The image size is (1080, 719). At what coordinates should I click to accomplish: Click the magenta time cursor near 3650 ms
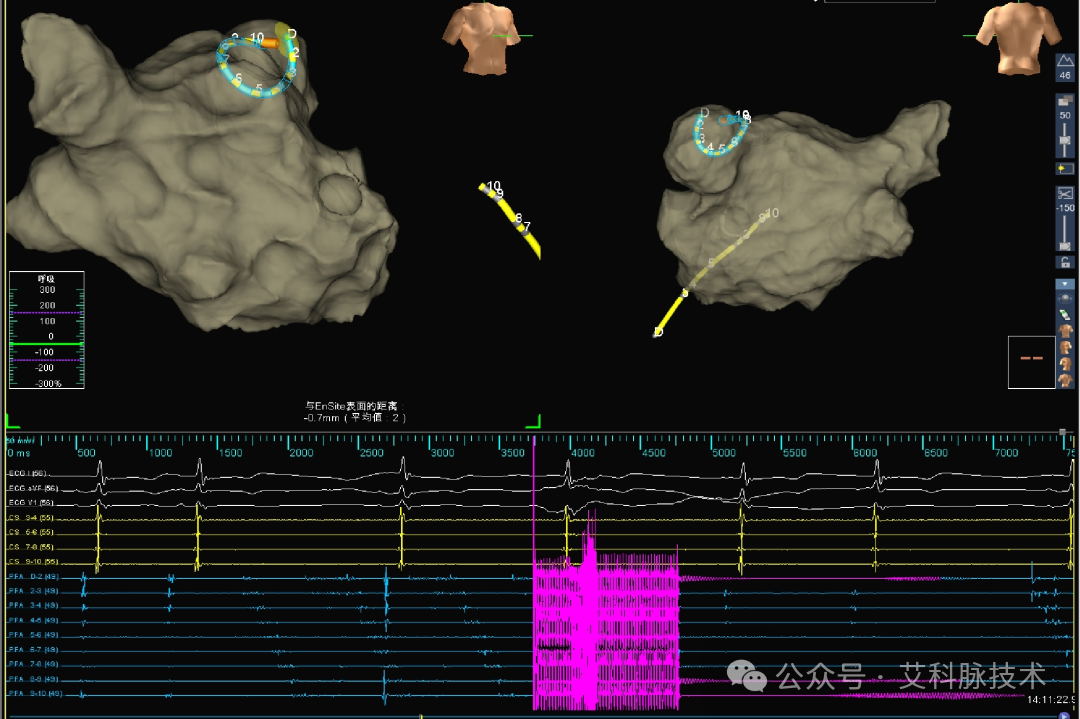point(534,572)
